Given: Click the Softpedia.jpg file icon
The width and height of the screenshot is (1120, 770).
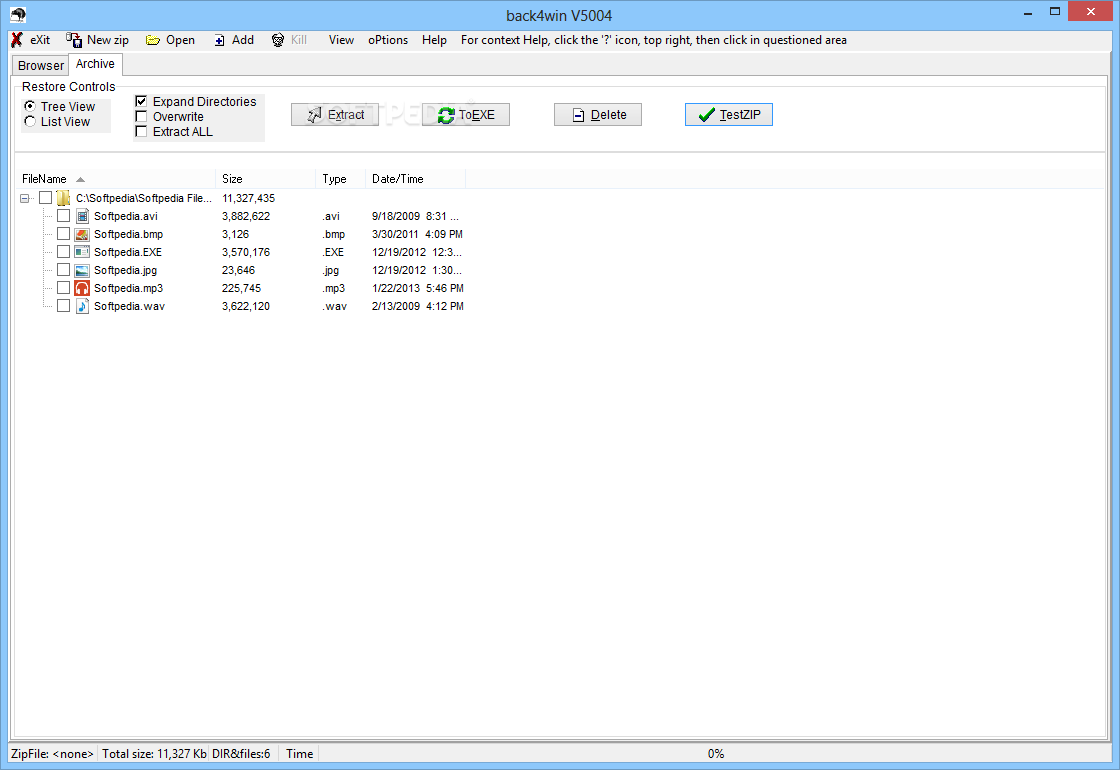Looking at the screenshot, I should [x=82, y=270].
